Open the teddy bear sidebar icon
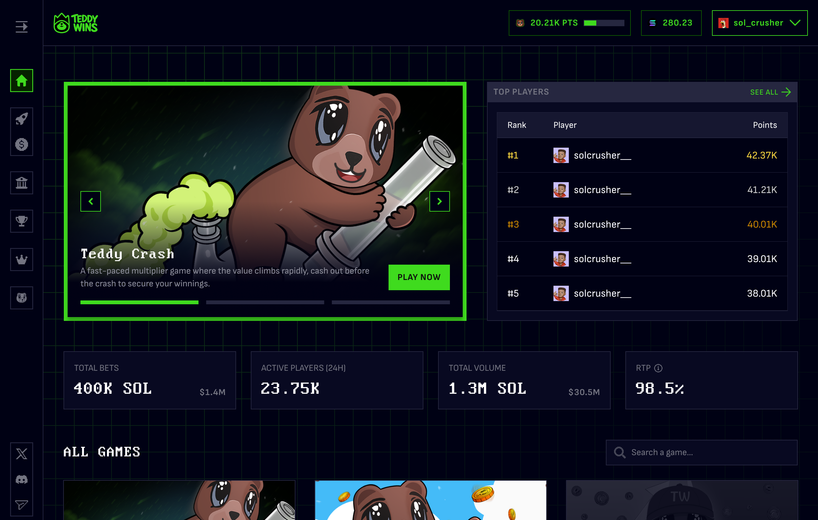Image resolution: width=818 pixels, height=520 pixels. tap(21, 298)
